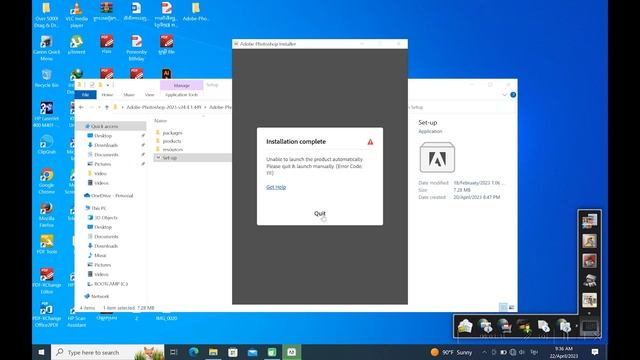This screenshot has width=640, height=360.
Task: Open the Adobe Pho... folder on desktop
Action: [196, 11]
